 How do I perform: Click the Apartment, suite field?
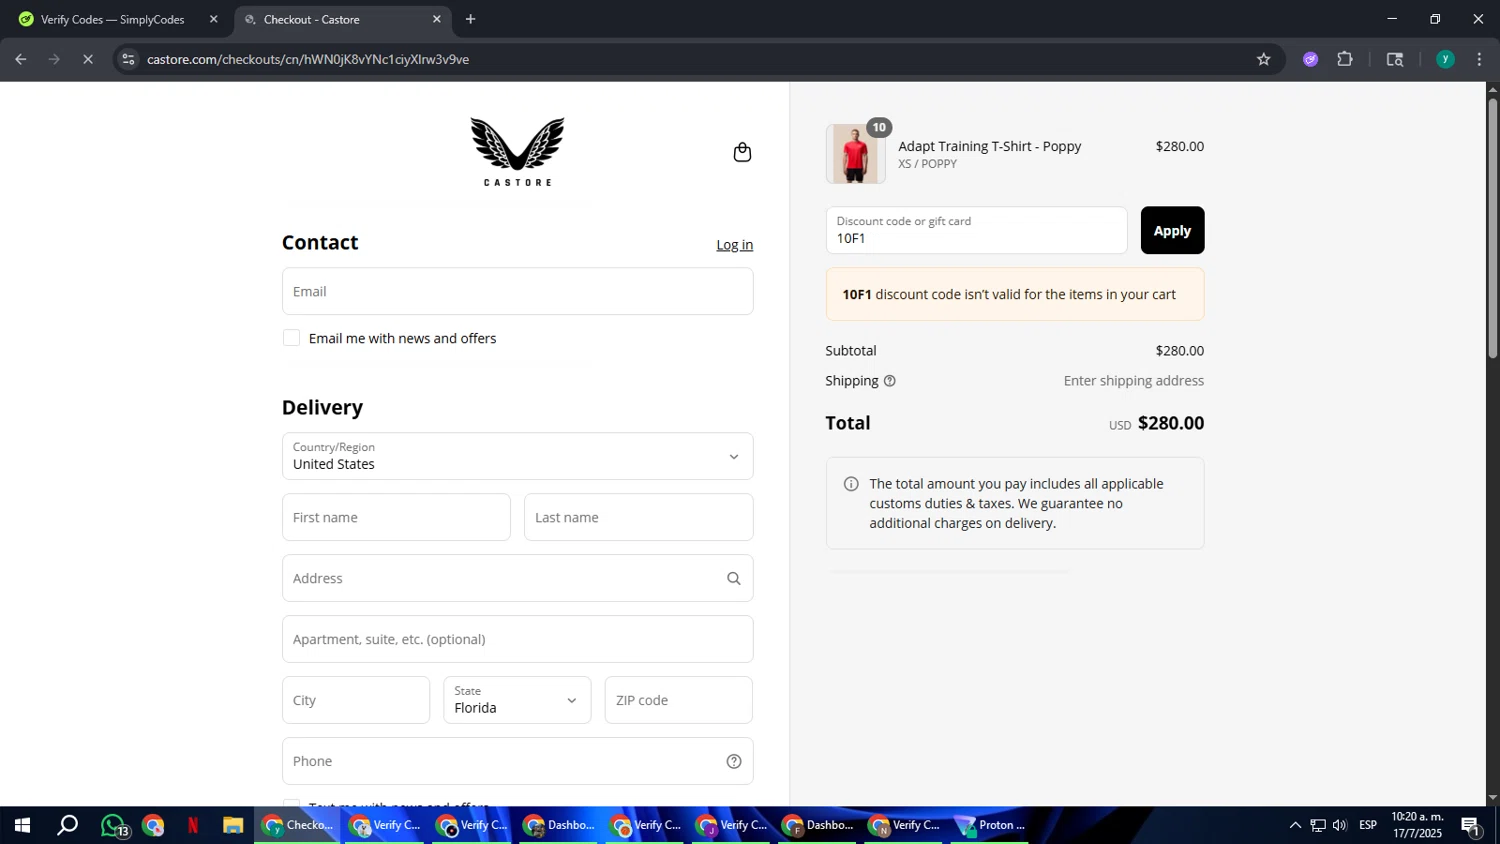pos(517,640)
